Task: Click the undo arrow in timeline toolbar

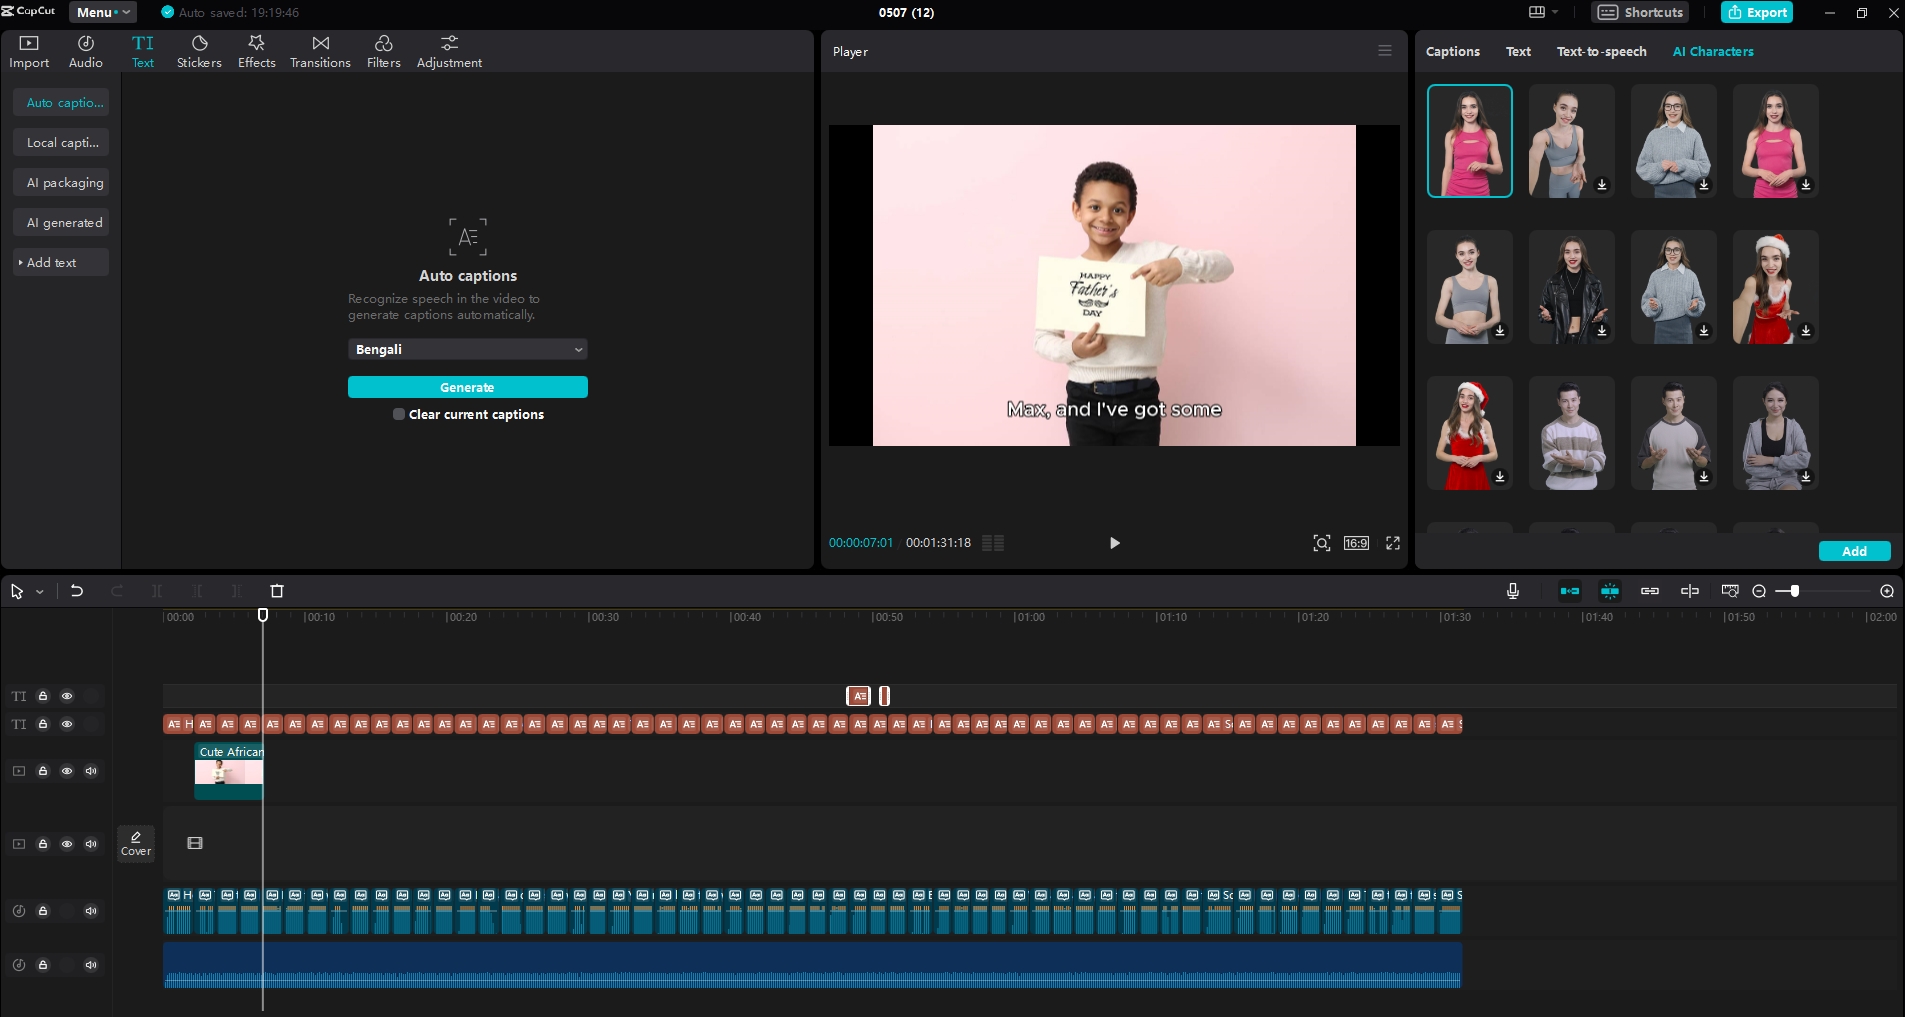Action: [77, 591]
